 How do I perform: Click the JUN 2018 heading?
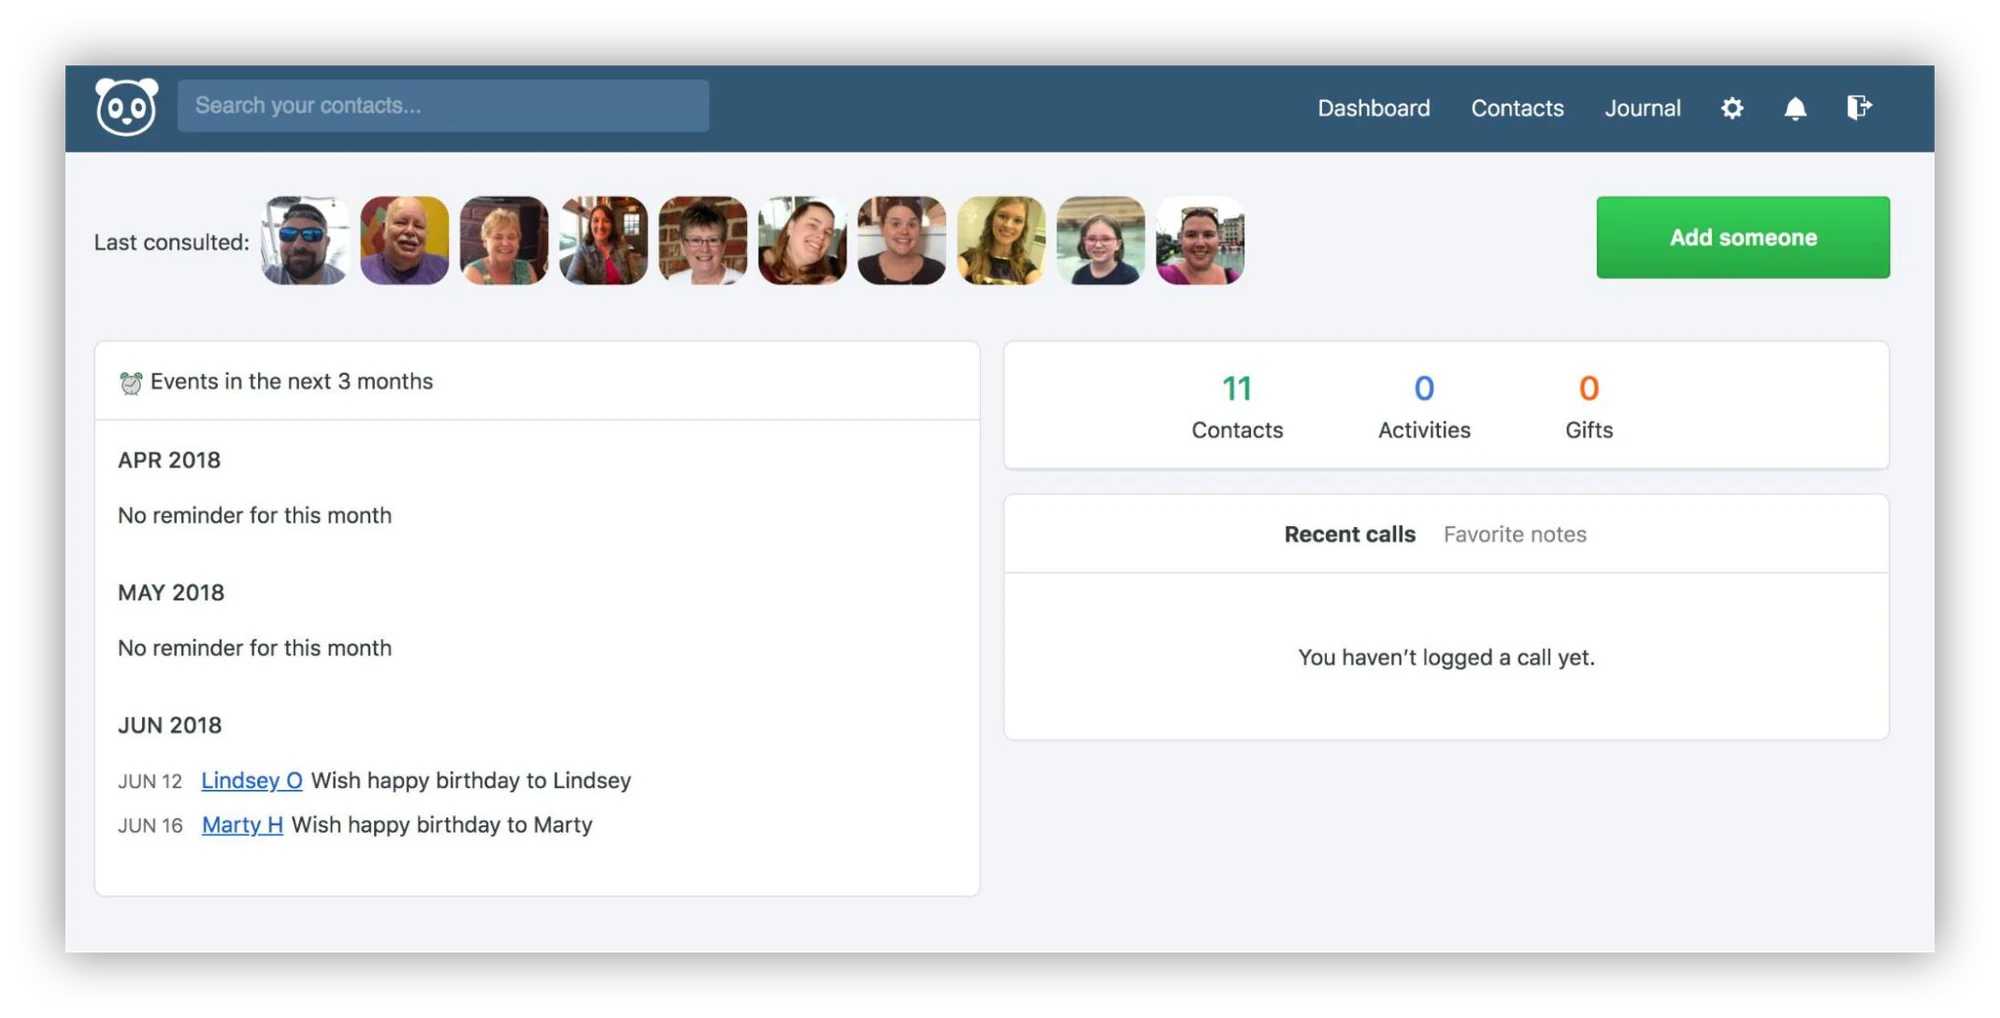pos(170,725)
